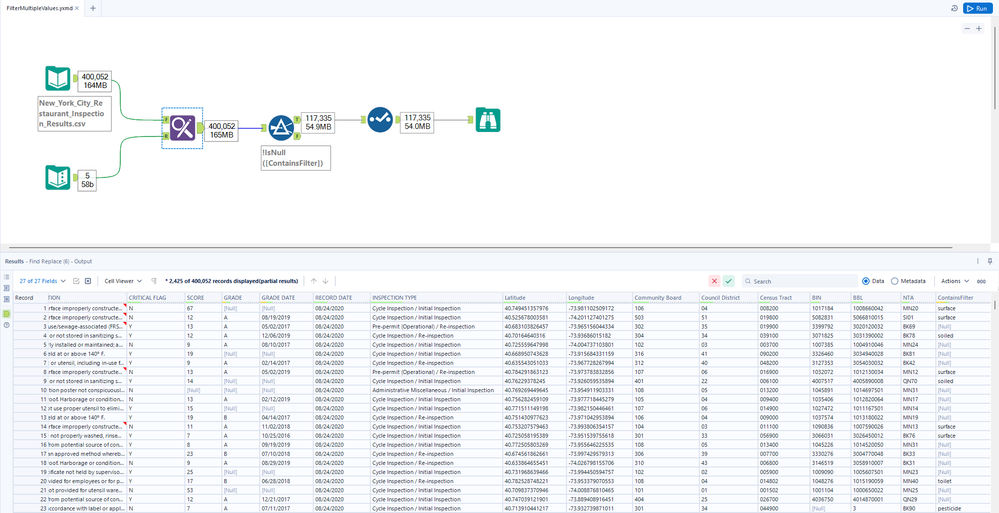The width and height of the screenshot is (999, 513).
Task: Select the Browse tool with binoculars
Action: tap(487, 119)
